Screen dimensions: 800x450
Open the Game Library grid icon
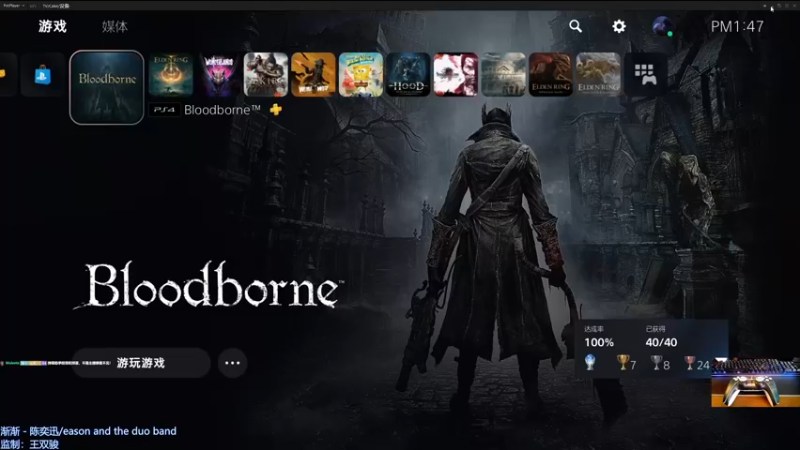645,74
